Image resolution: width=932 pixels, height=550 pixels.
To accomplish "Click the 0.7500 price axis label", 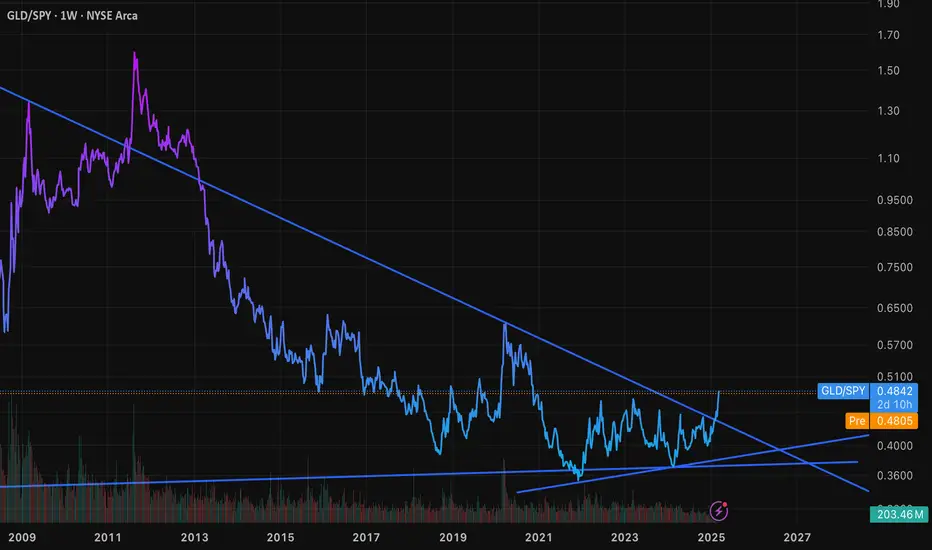I will point(895,268).
